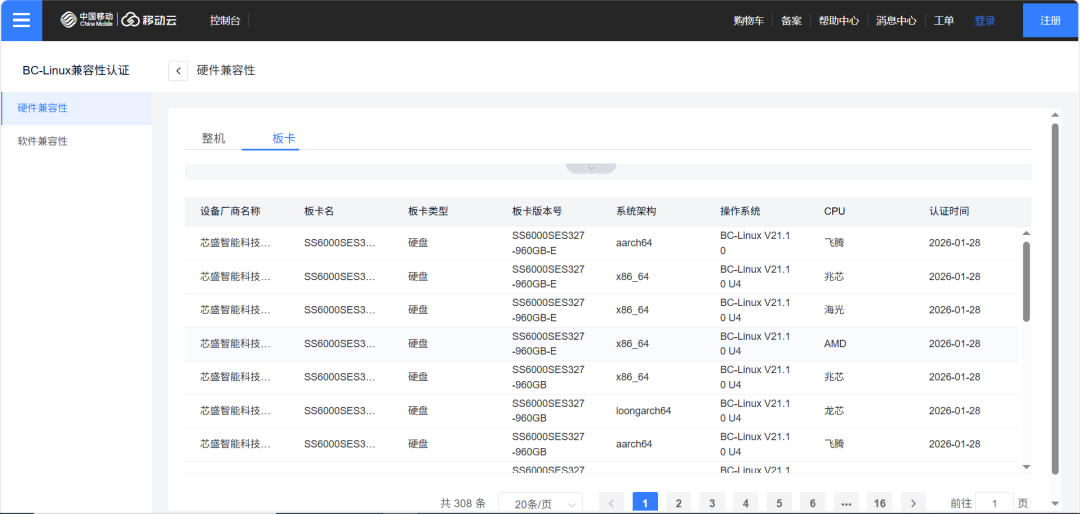Select 硬件兼容性 in the sidebar
This screenshot has width=1080, height=514.
tap(76, 108)
